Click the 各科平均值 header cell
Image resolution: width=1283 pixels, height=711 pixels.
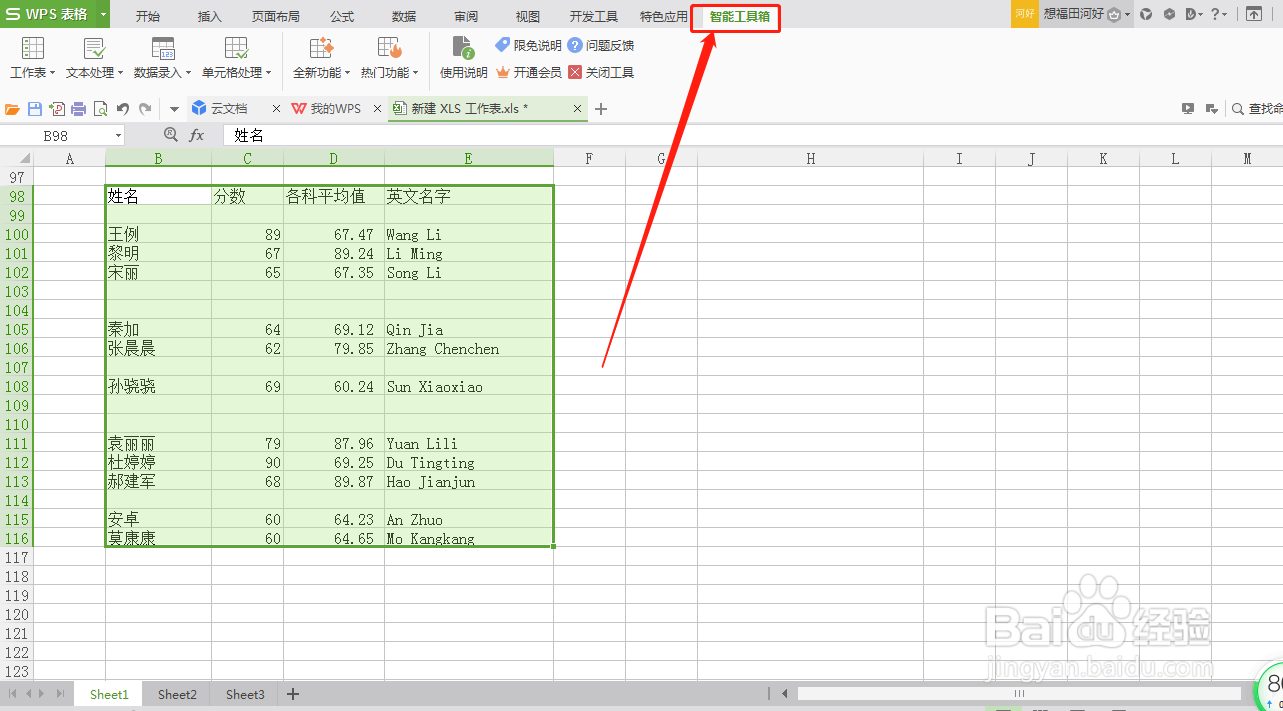point(334,196)
